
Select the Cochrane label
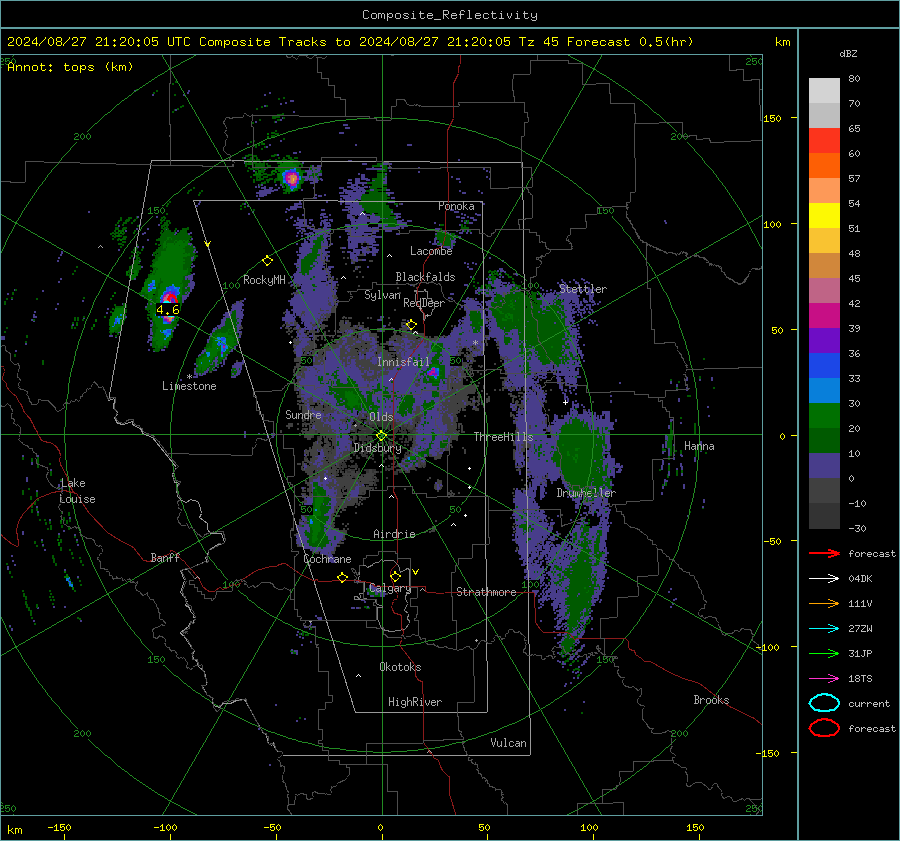click(327, 559)
